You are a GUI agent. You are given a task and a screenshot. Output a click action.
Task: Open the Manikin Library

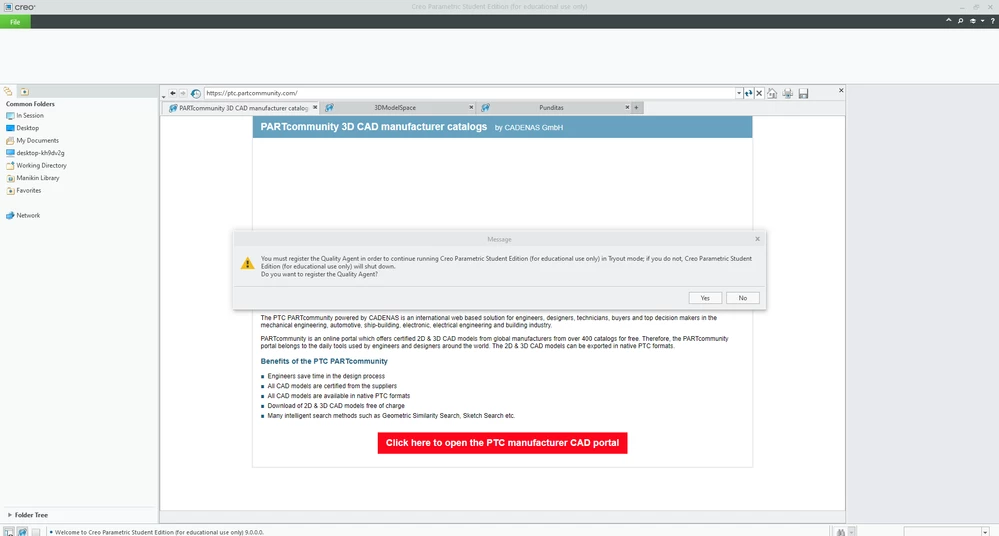(x=32, y=178)
